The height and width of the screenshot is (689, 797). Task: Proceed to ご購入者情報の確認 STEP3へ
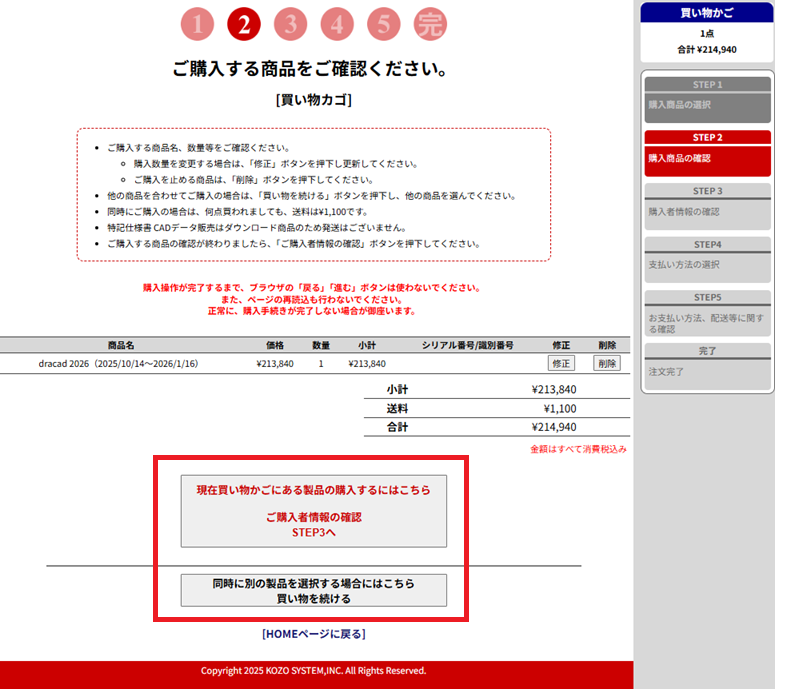point(313,511)
